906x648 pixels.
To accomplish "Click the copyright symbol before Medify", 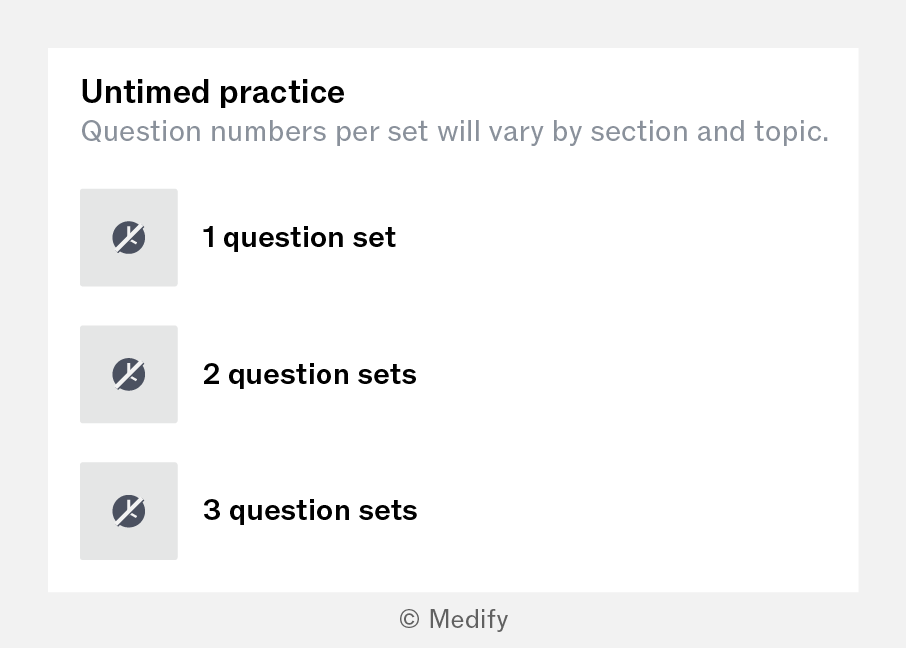I will pos(409,619).
